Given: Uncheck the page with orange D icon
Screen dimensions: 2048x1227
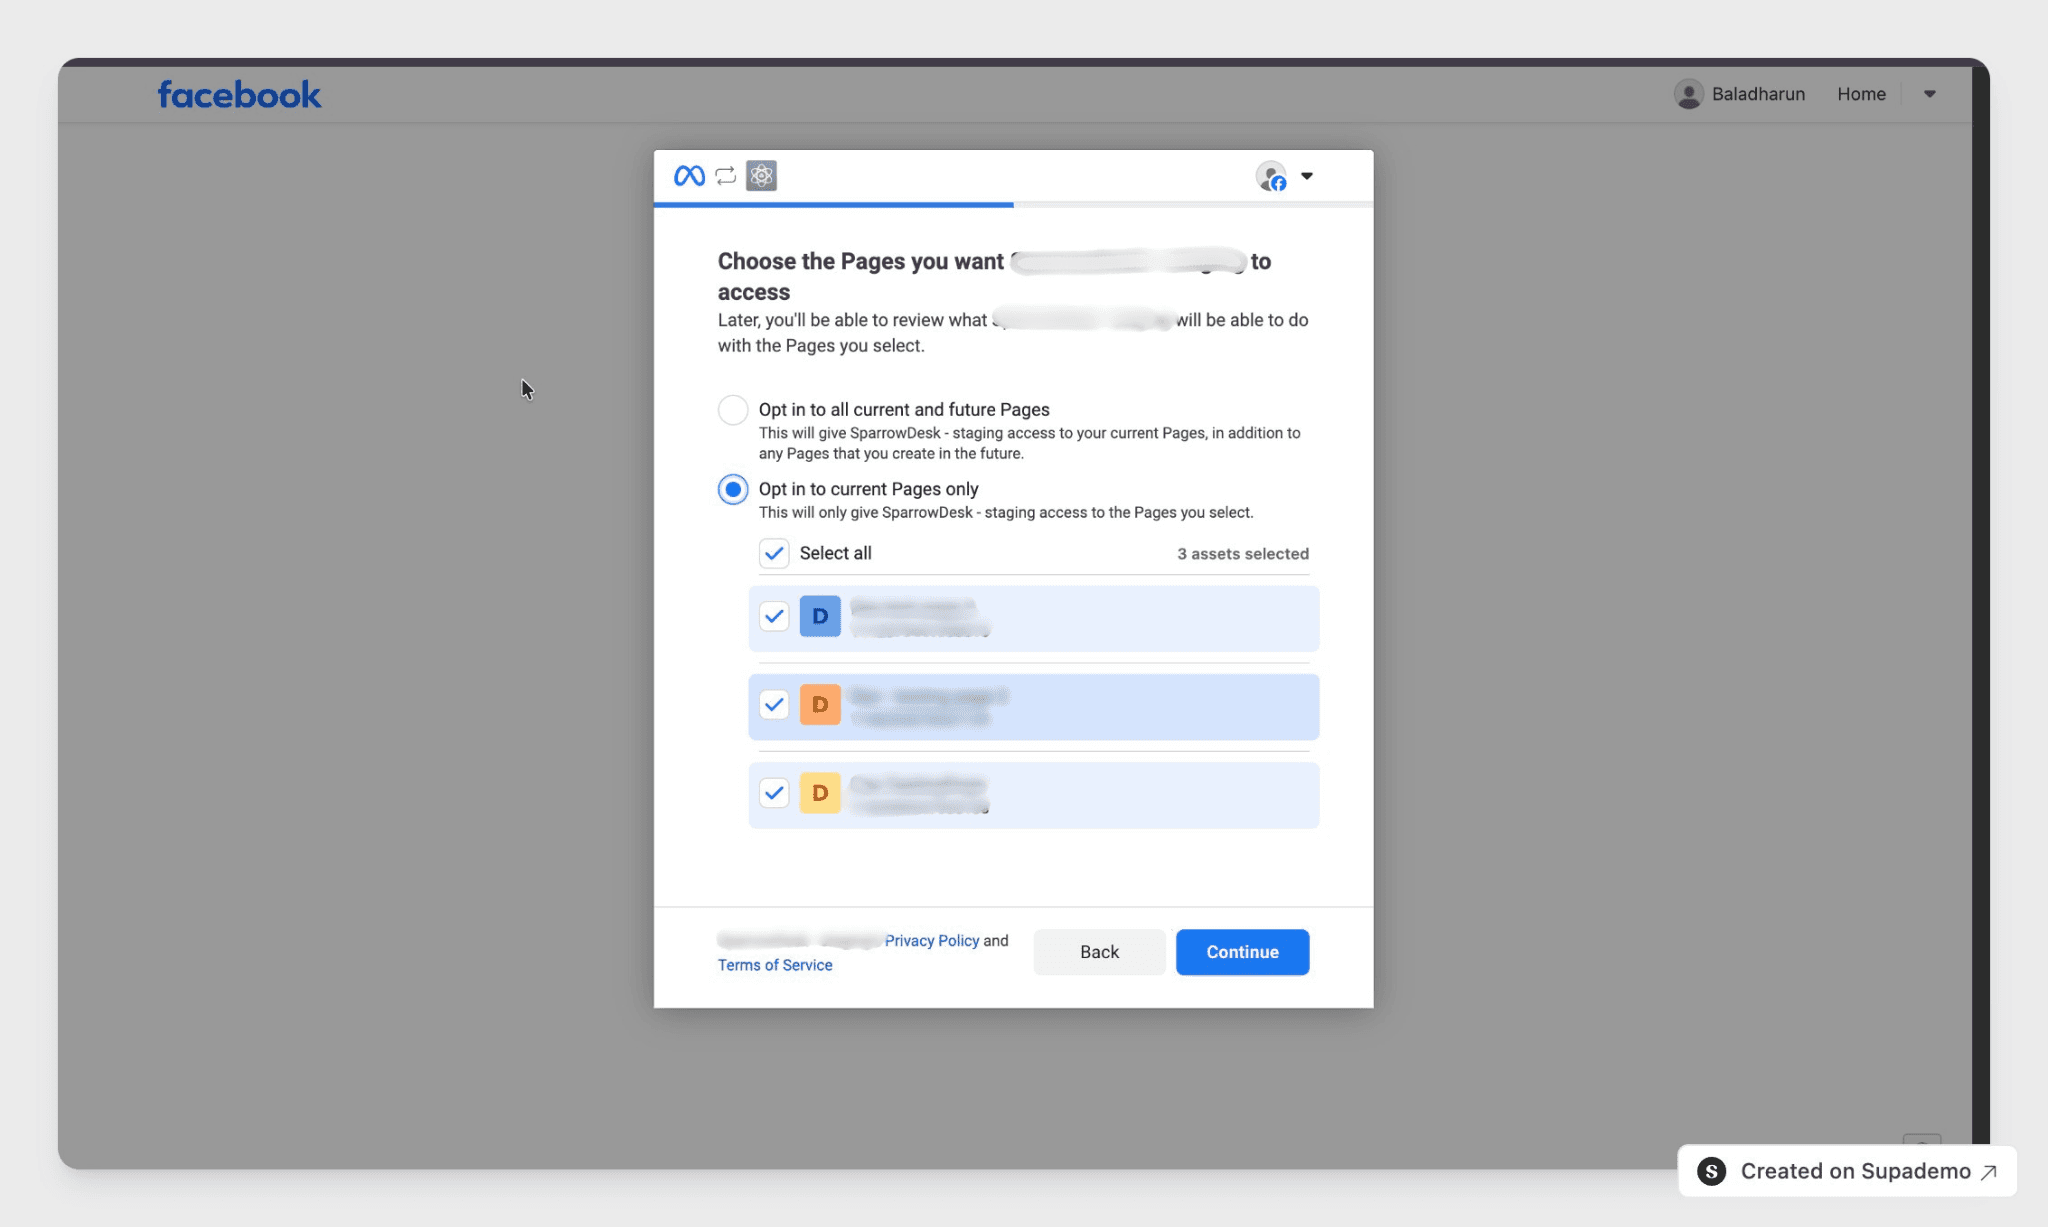Looking at the screenshot, I should 774,705.
